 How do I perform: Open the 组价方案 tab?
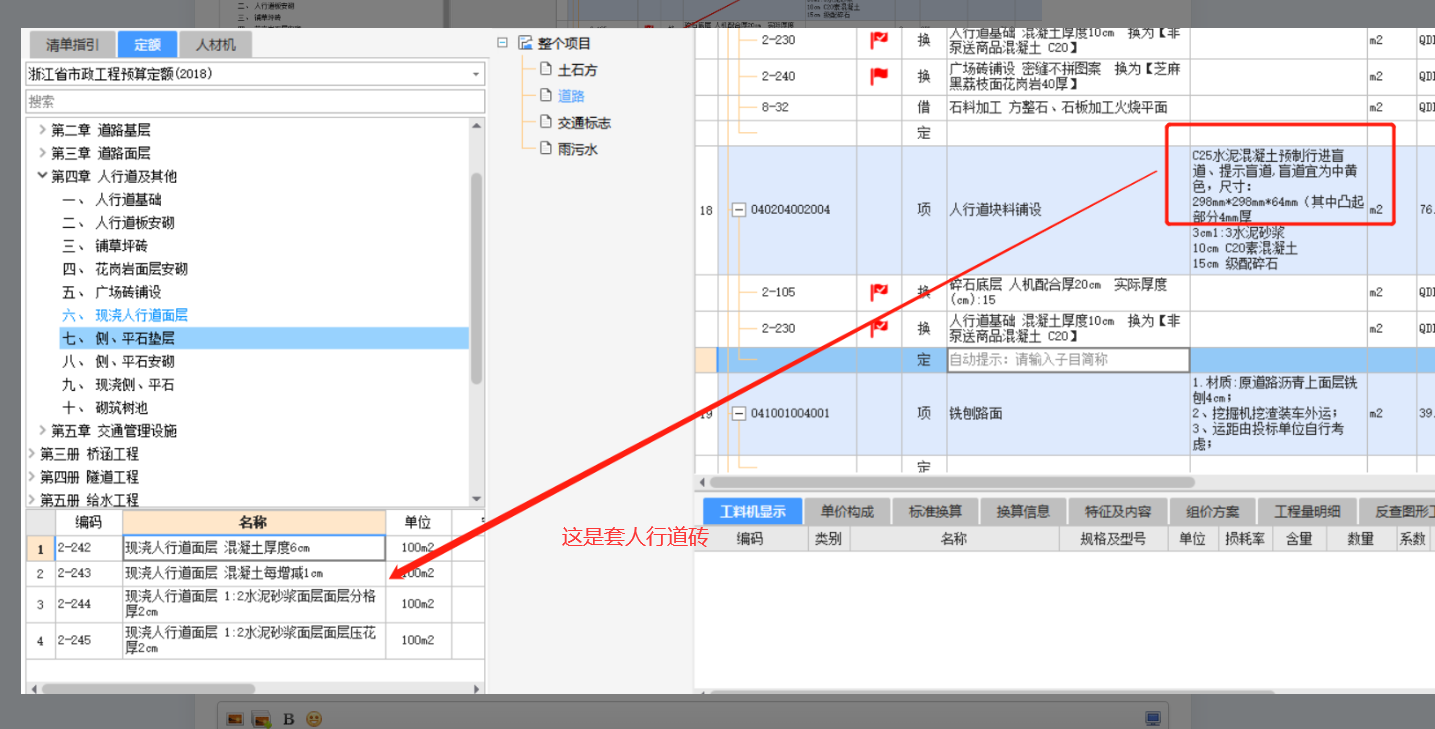(1212, 511)
